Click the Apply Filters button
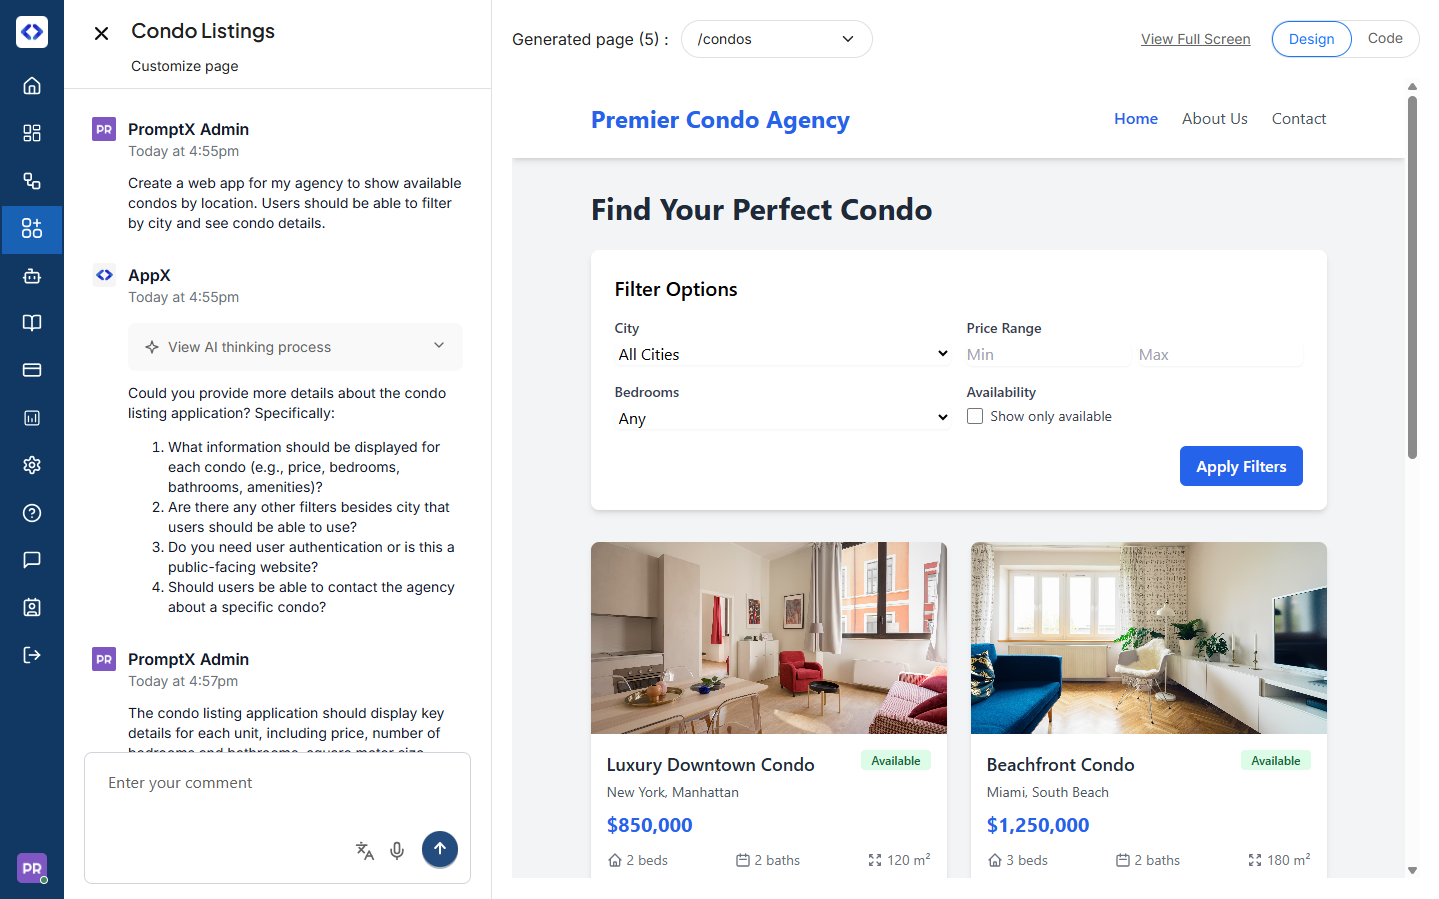 tap(1241, 466)
